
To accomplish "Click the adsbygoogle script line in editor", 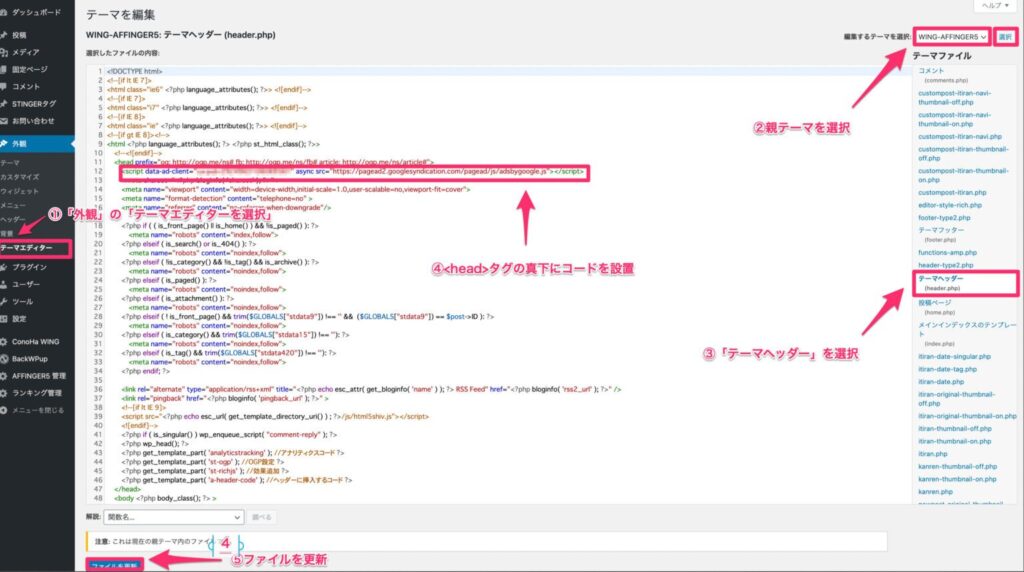I will (x=353, y=172).
